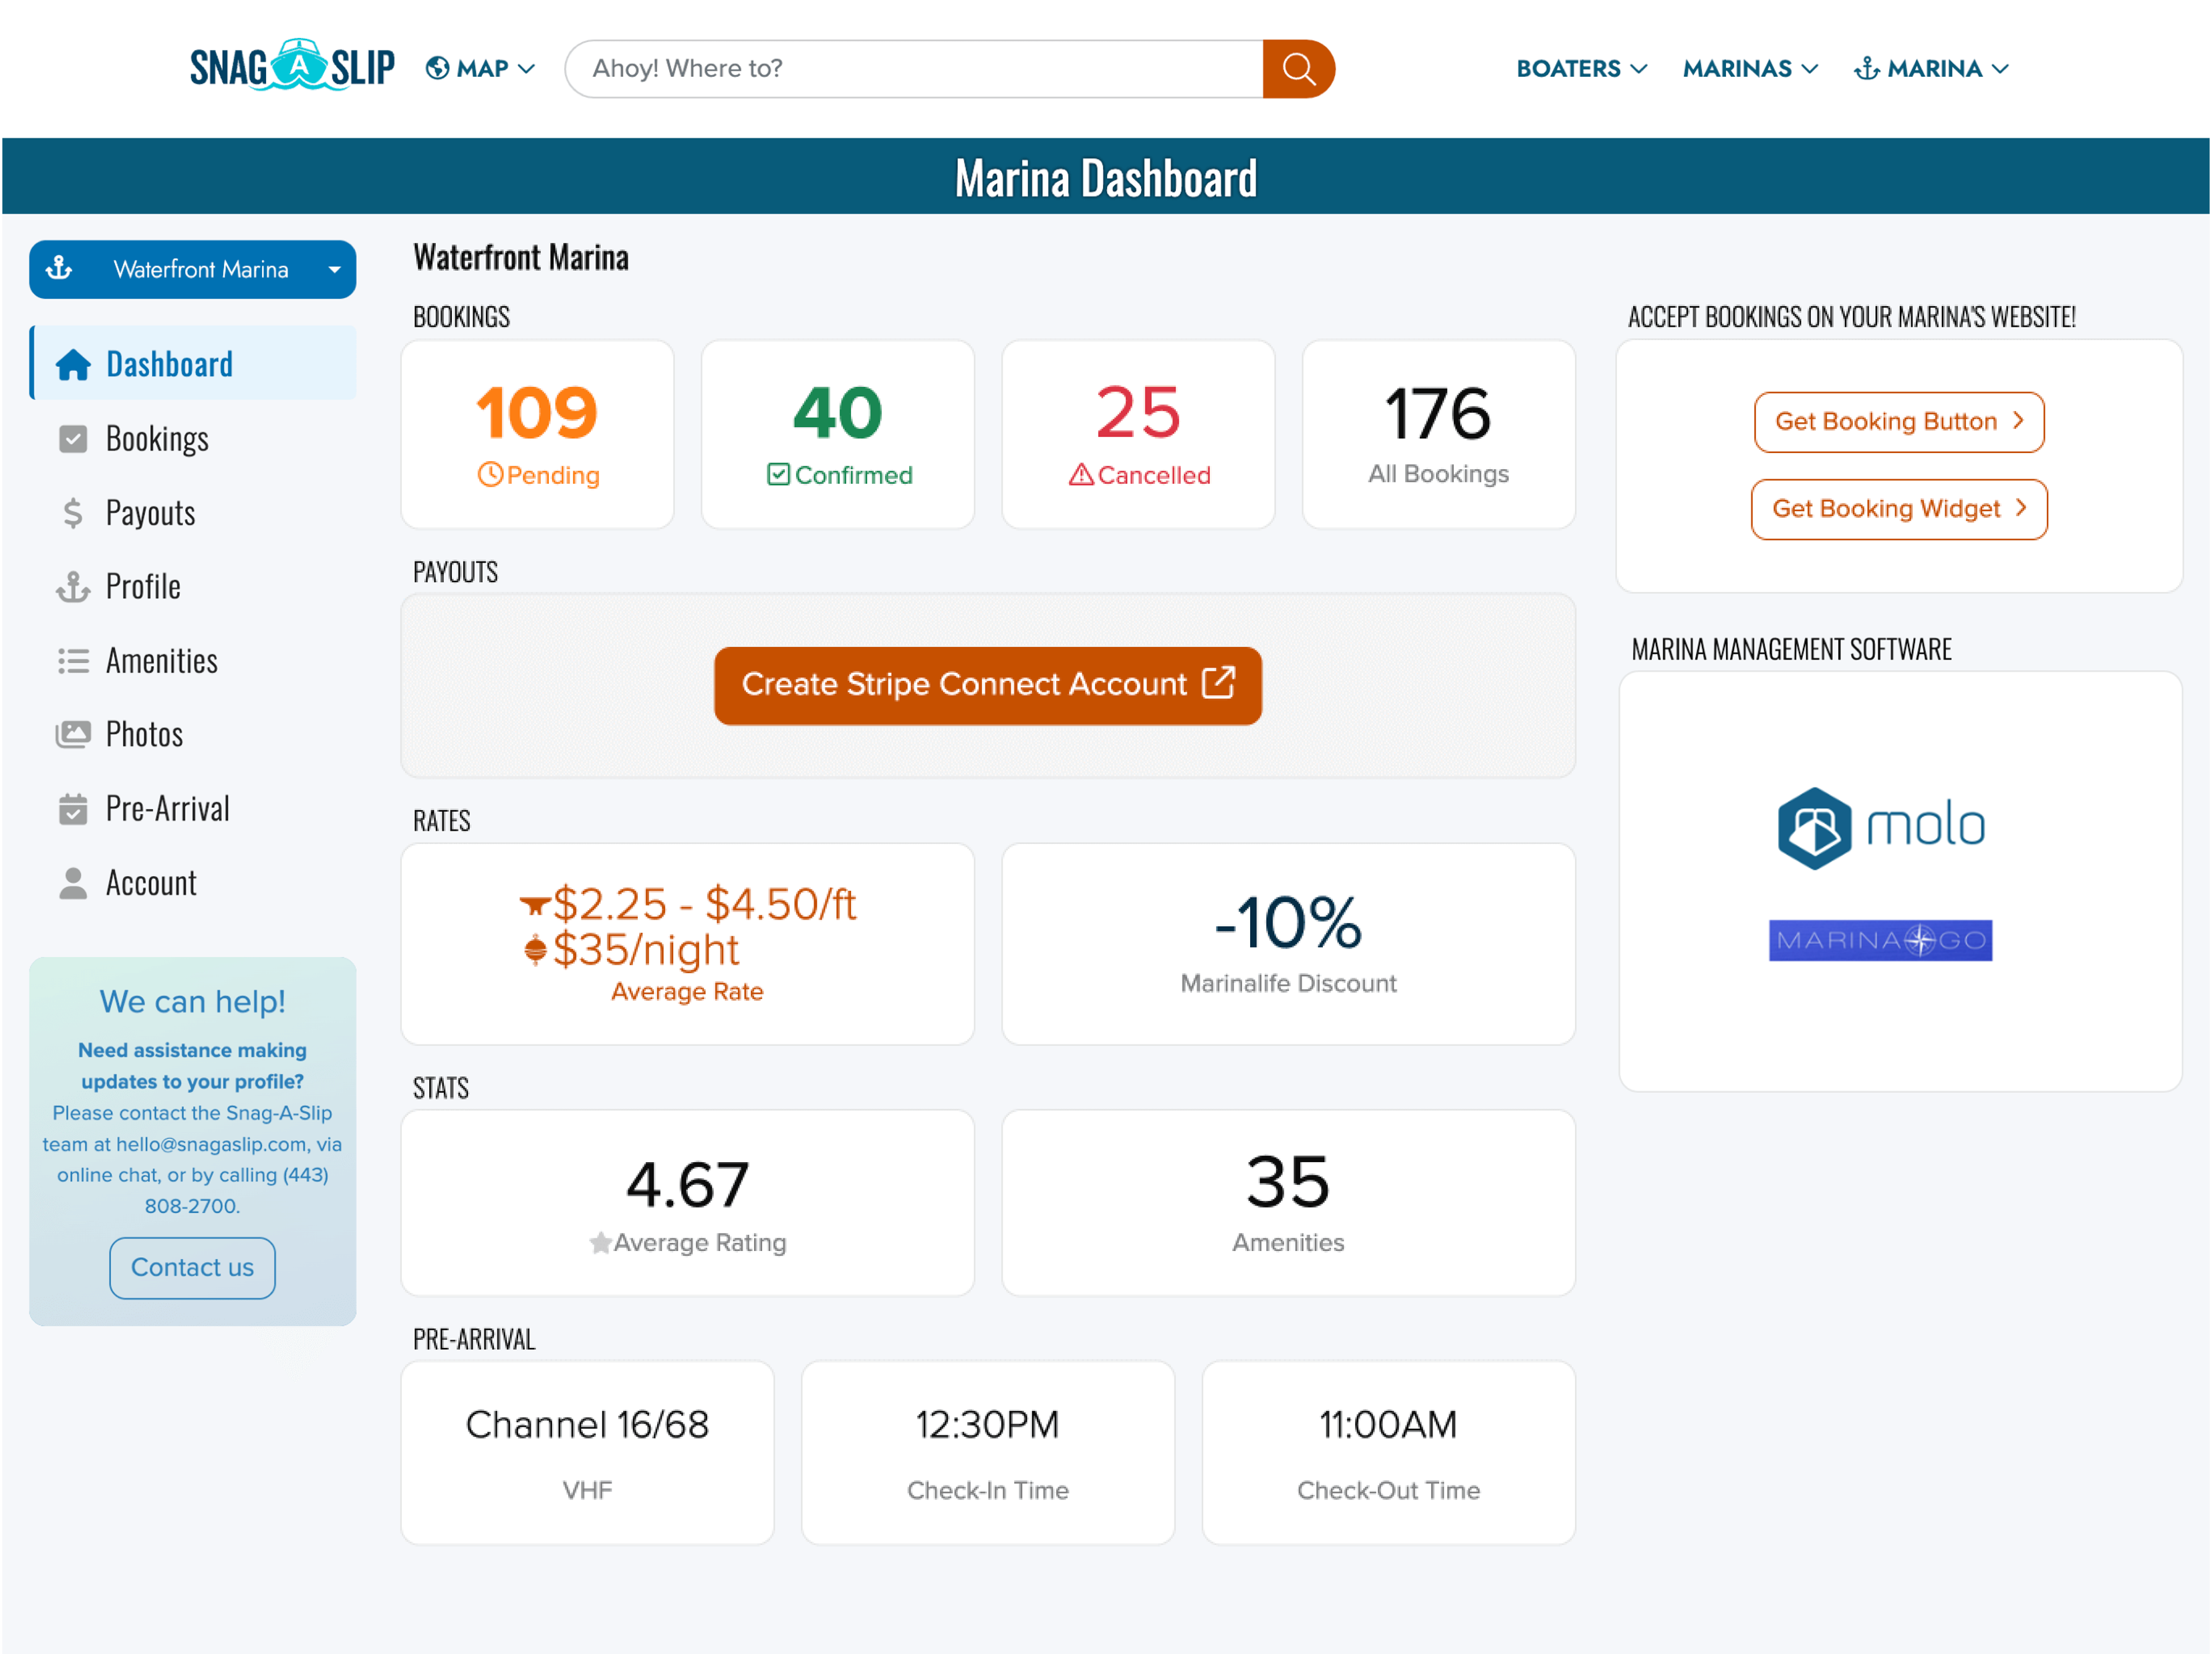Screen dimensions: 2212x1654
Task: Open Photos in sidebar
Action: click(x=193, y=735)
